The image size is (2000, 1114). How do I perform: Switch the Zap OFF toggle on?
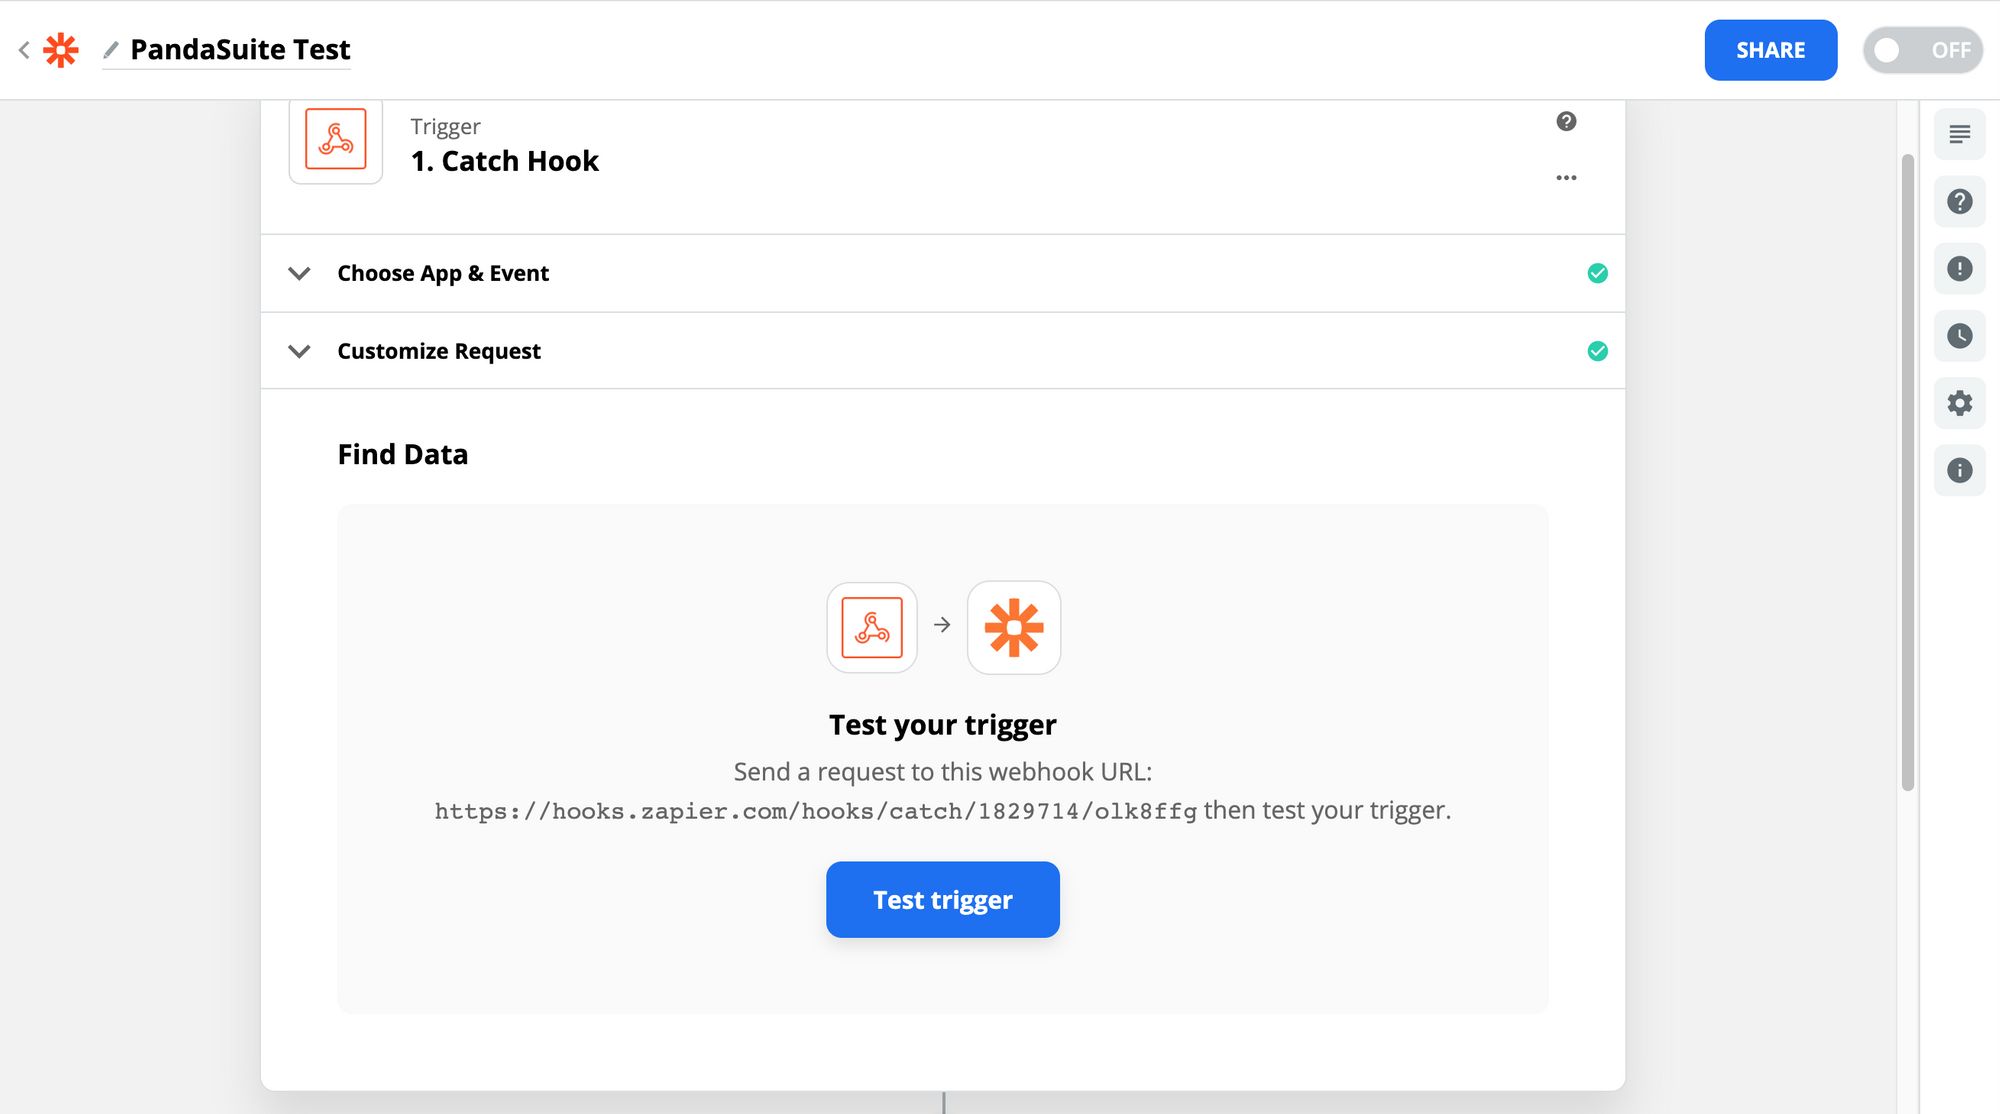(1922, 49)
